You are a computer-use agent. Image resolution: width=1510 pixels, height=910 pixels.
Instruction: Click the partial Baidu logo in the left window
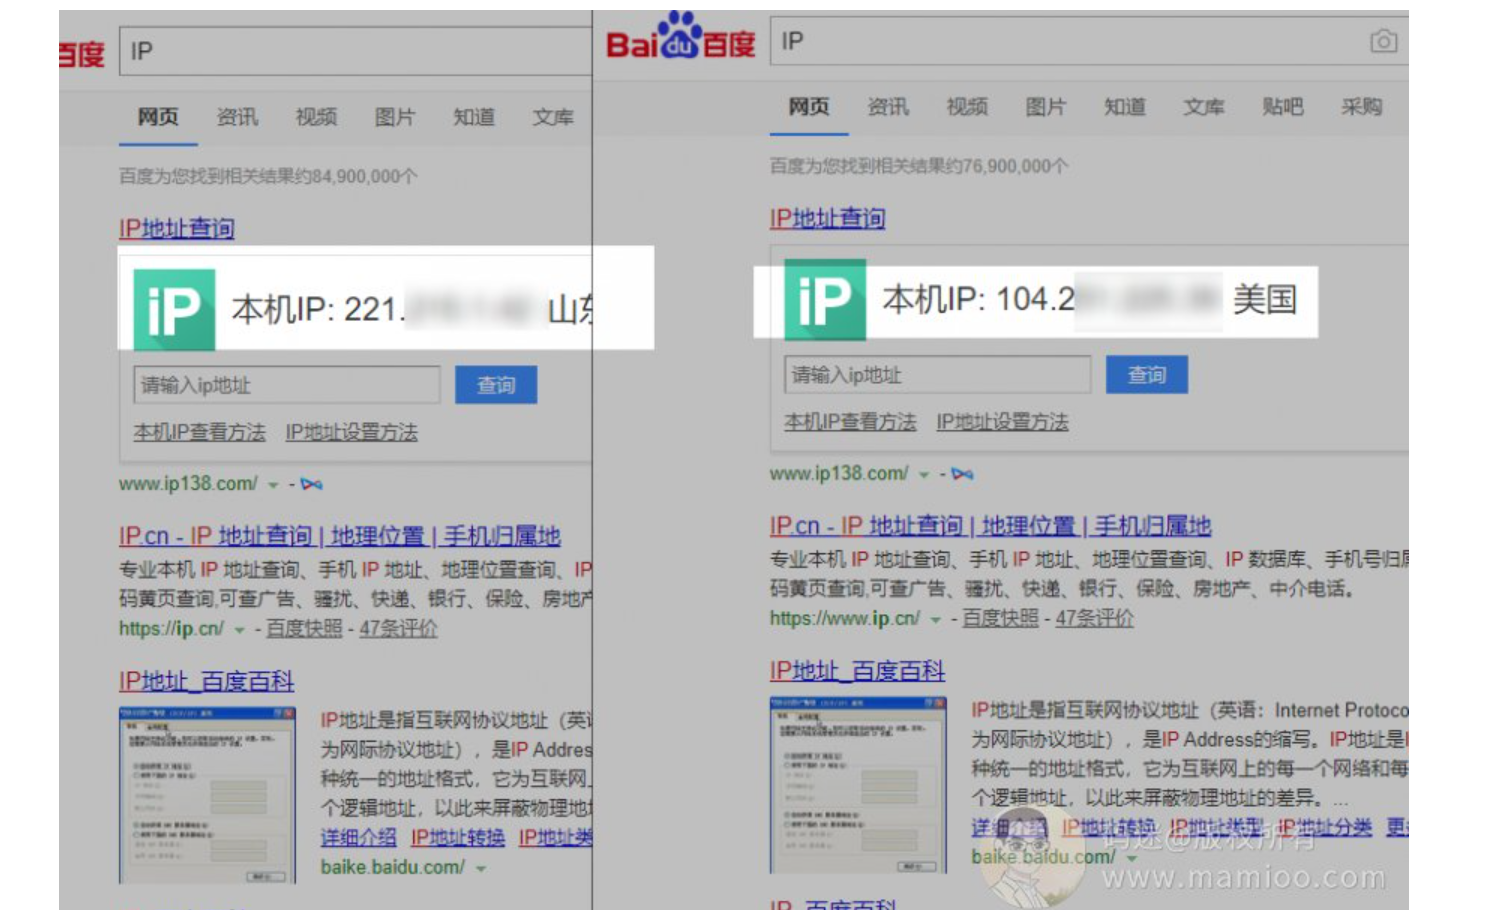point(82,53)
